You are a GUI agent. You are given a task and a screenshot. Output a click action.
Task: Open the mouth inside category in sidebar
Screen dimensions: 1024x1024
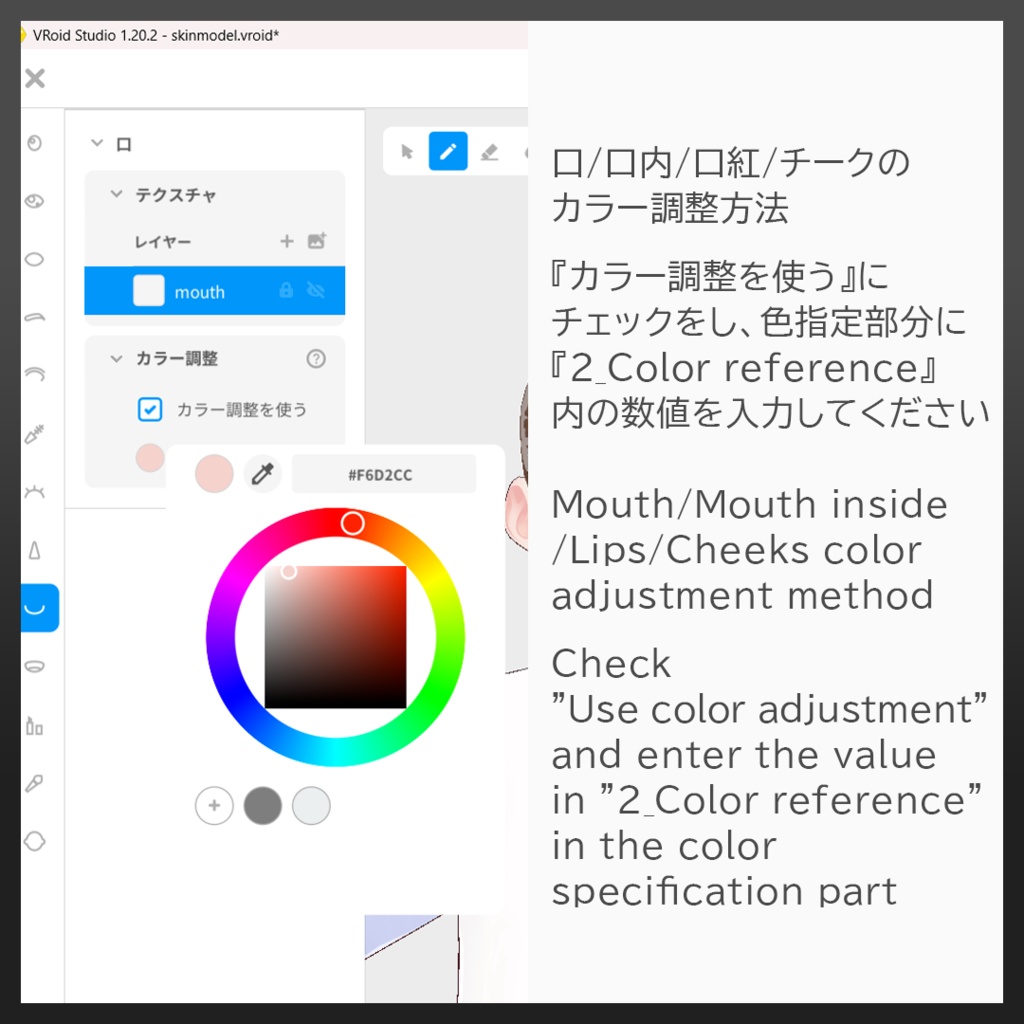click(35, 666)
